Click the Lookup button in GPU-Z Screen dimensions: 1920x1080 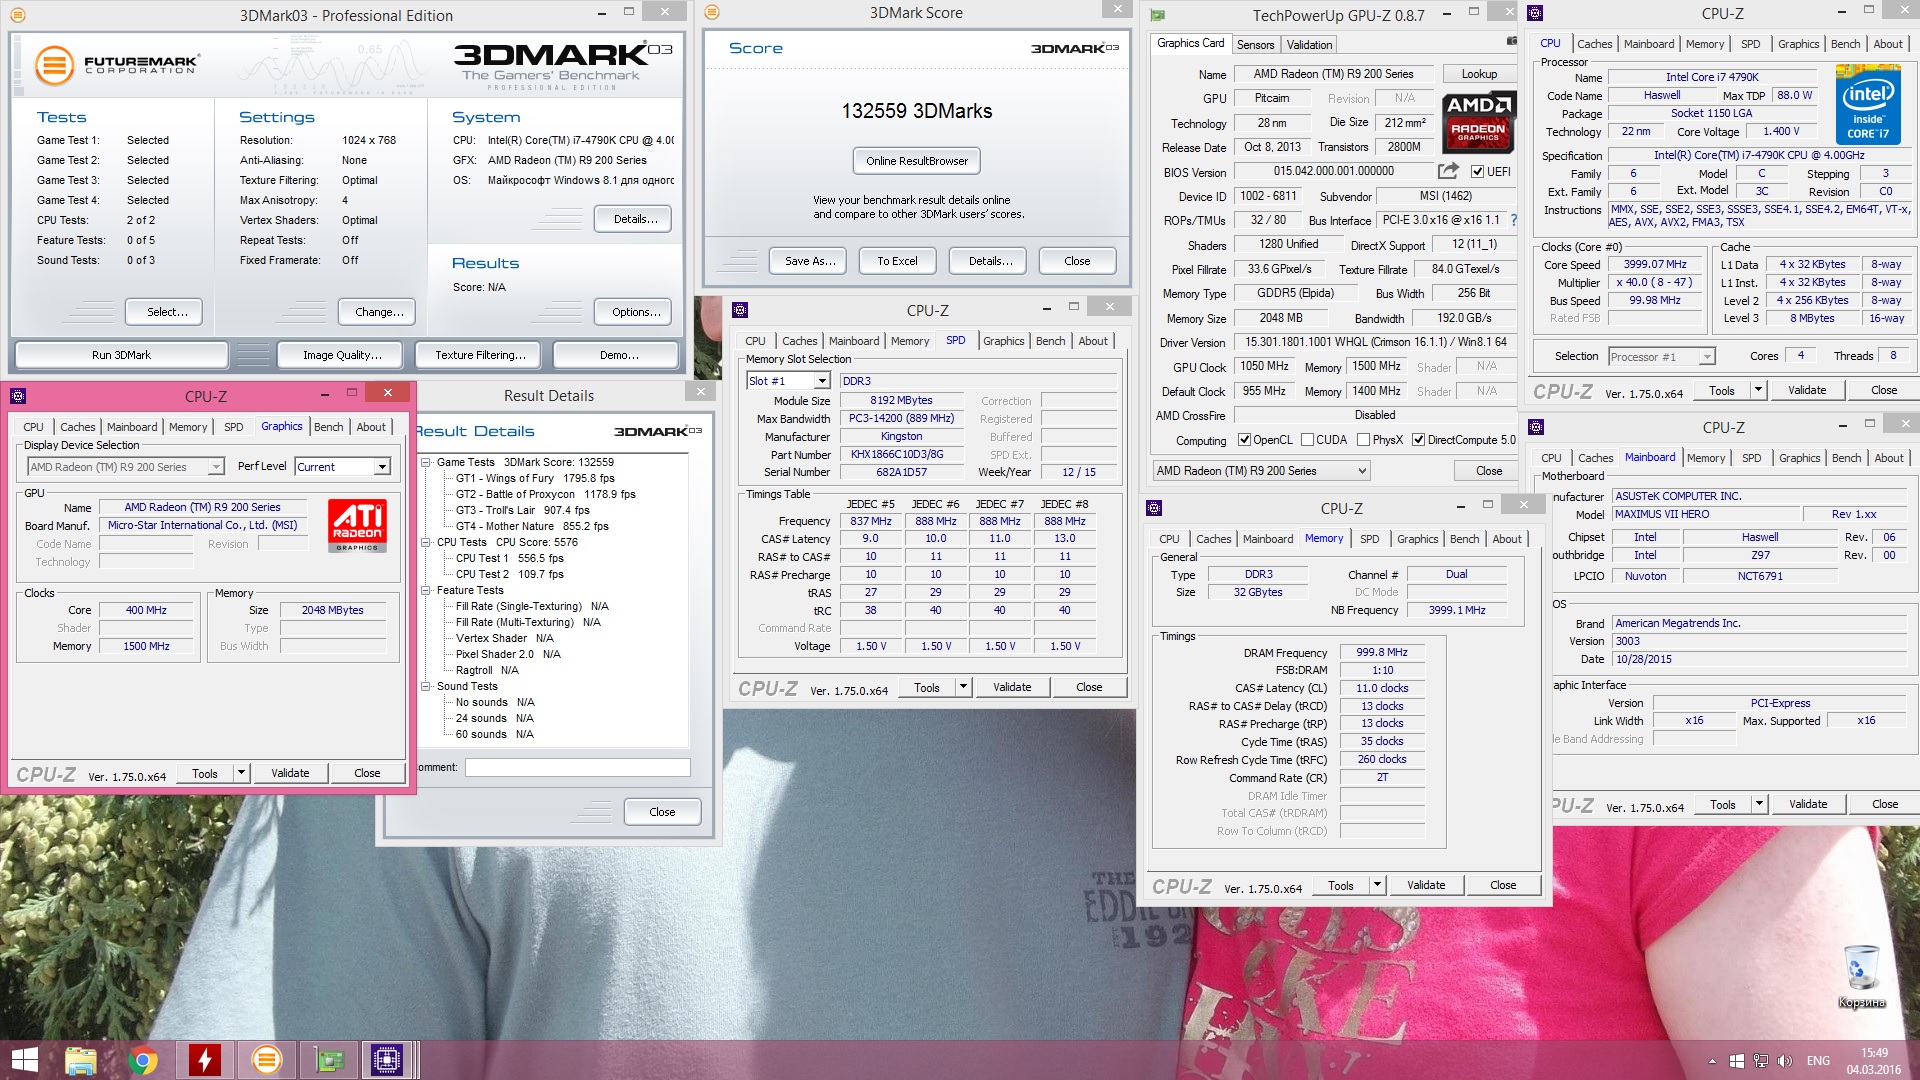tap(1479, 74)
